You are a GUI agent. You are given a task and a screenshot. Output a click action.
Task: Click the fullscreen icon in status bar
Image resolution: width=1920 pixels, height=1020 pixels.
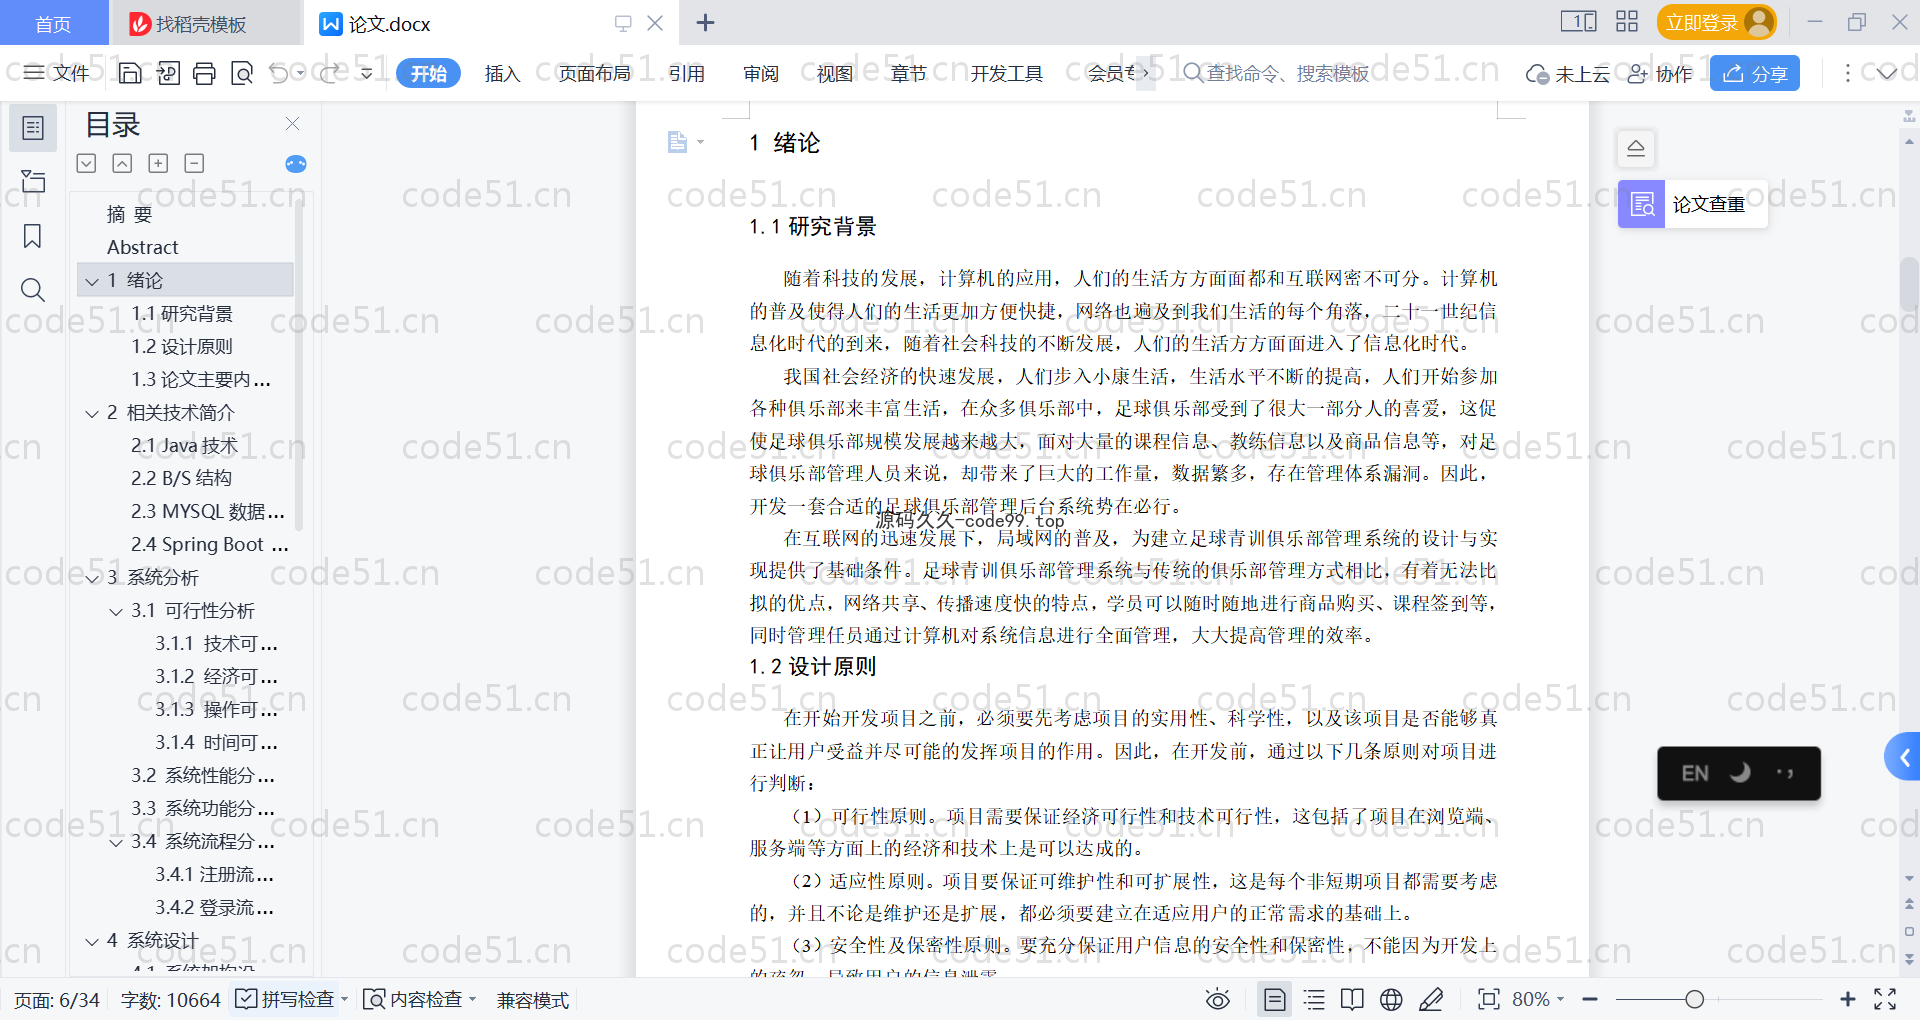pyautogui.click(x=1885, y=999)
